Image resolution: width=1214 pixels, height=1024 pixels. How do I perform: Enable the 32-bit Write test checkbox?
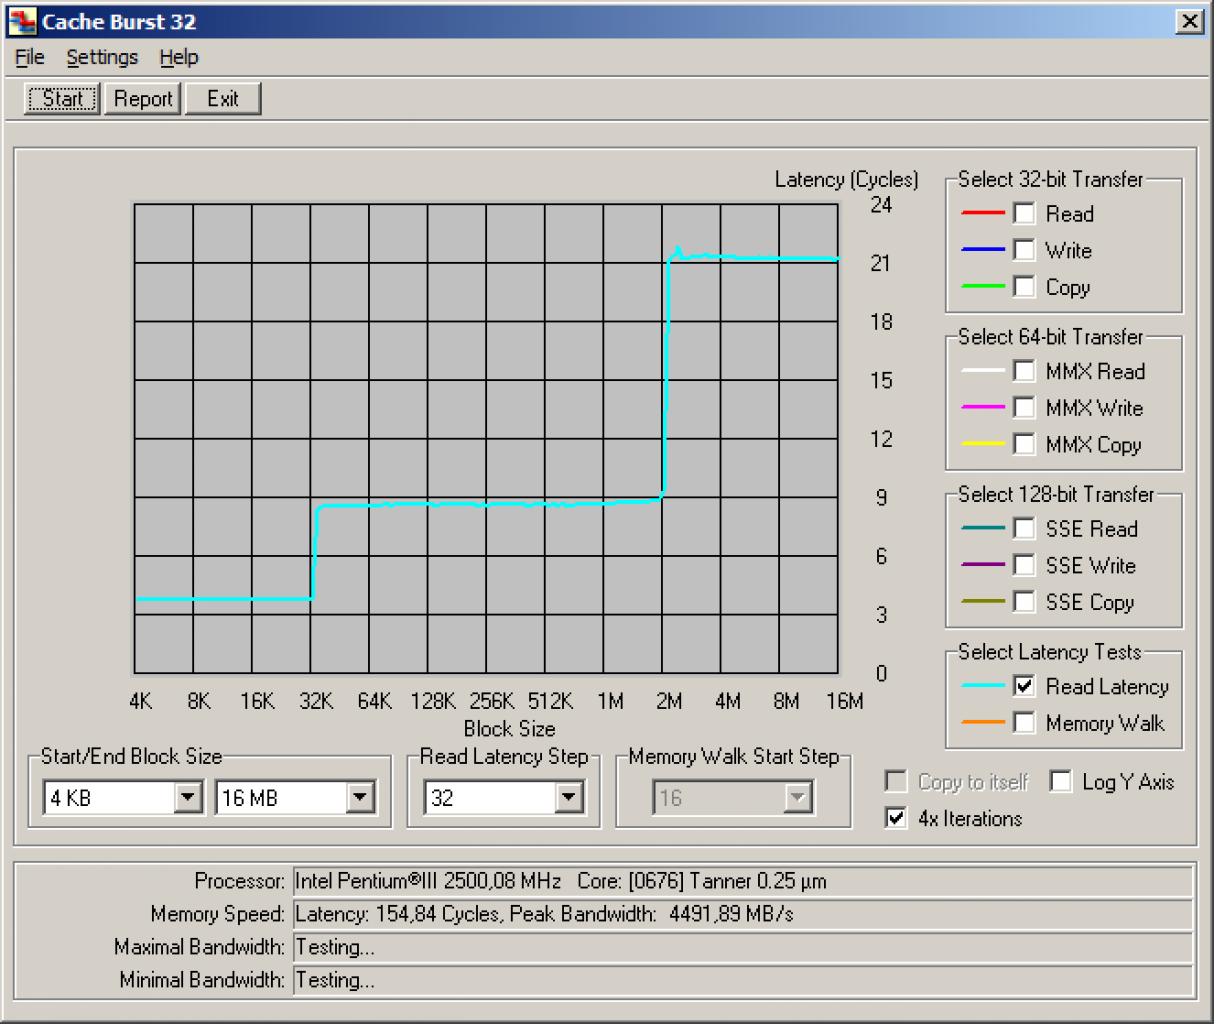coord(1024,250)
